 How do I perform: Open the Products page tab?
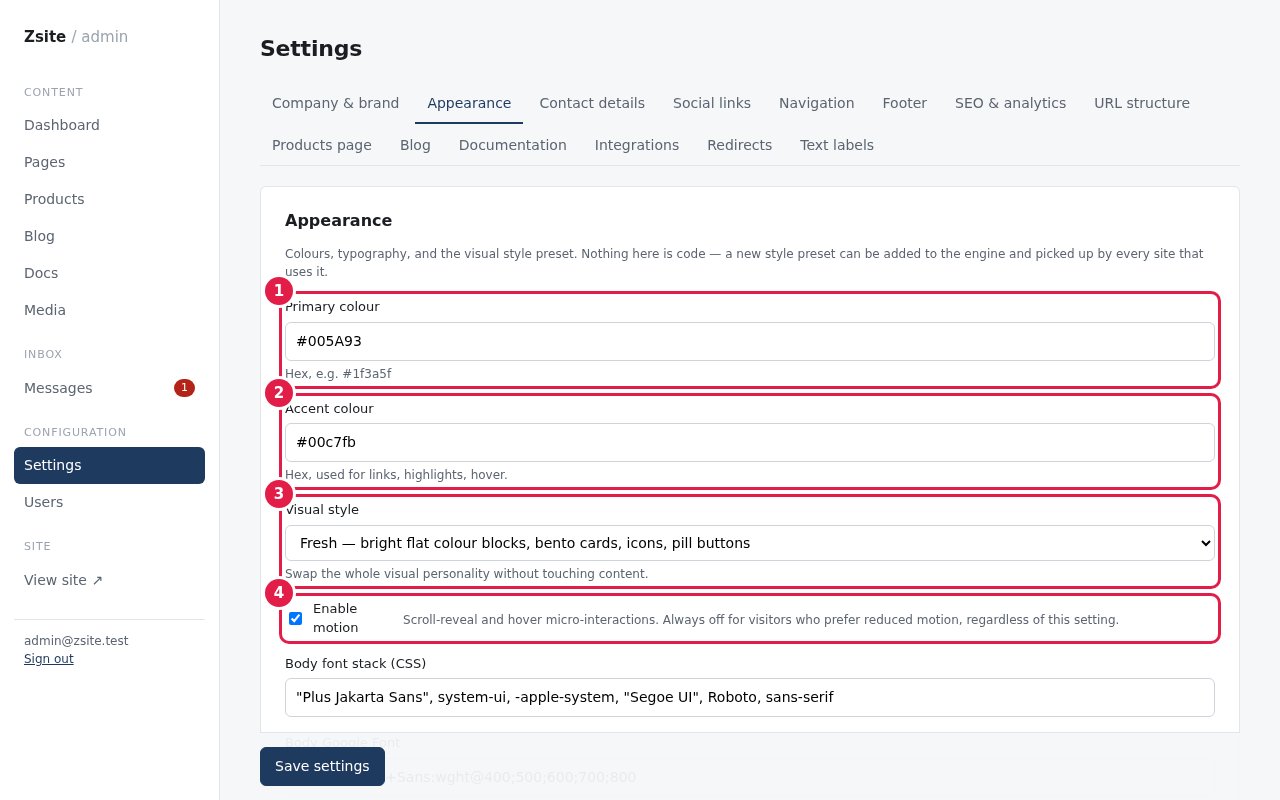322,145
